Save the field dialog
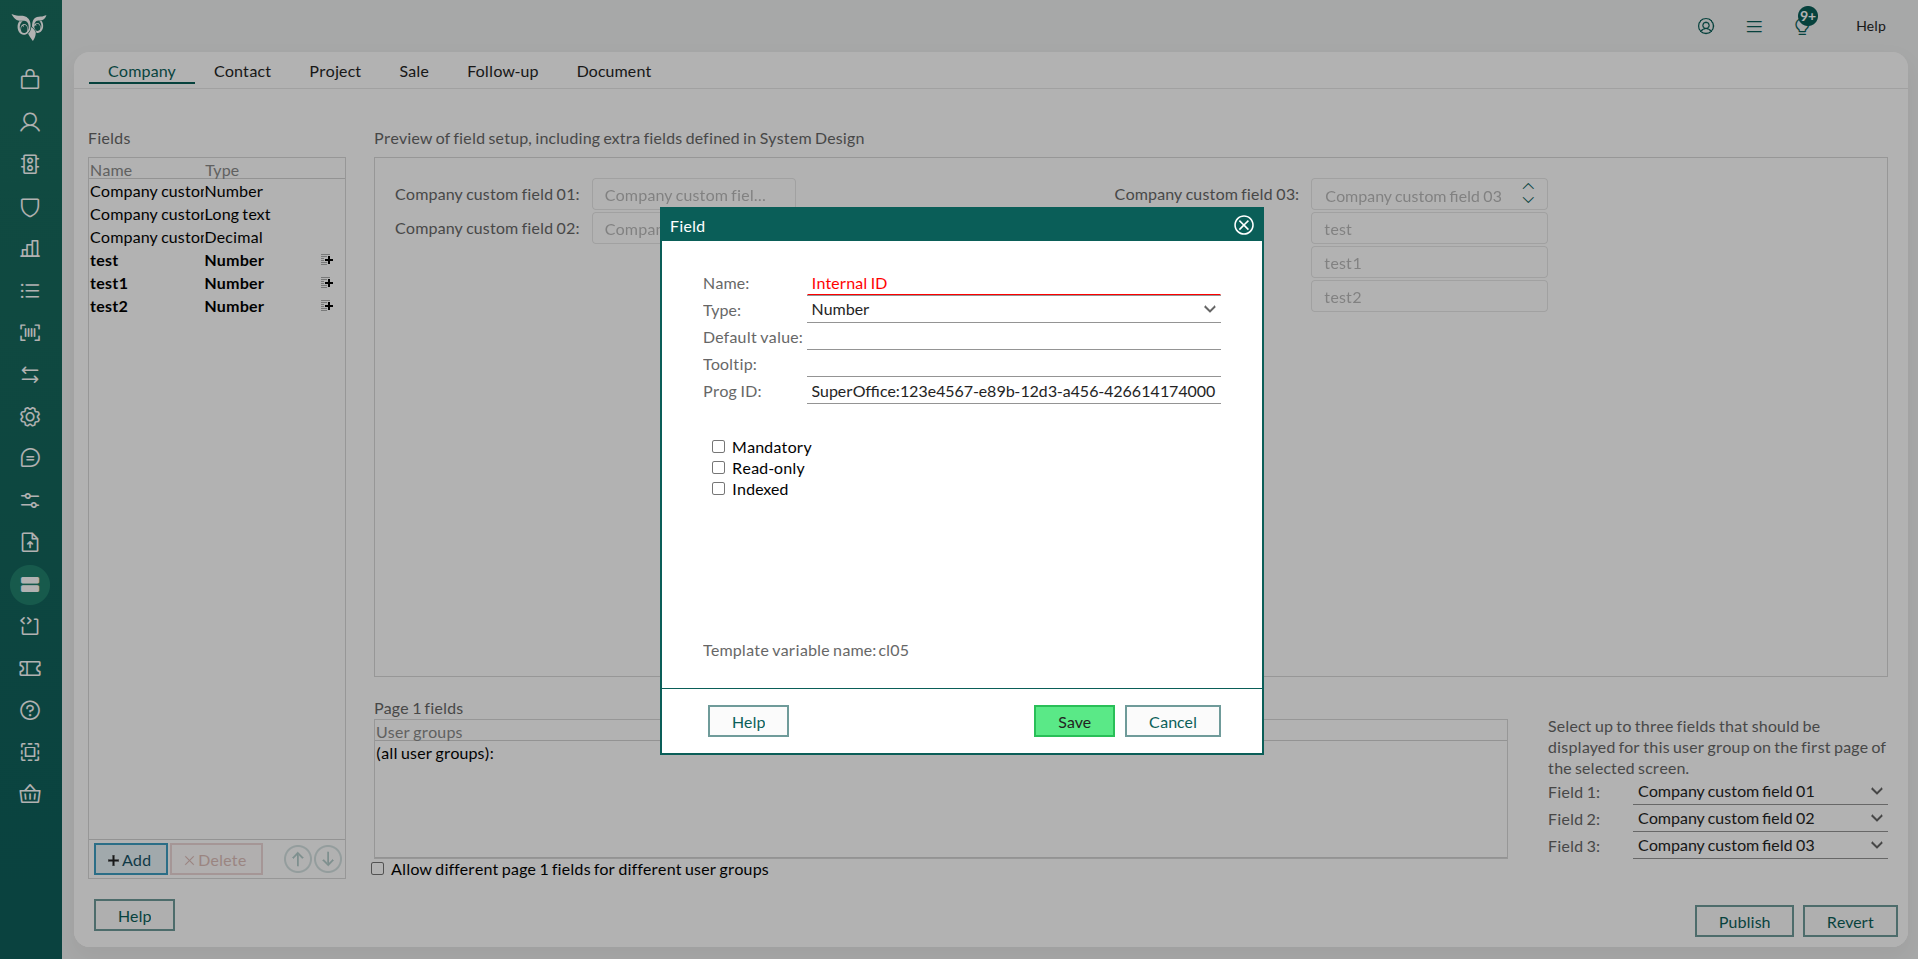The height and width of the screenshot is (959, 1918). pyautogui.click(x=1073, y=721)
